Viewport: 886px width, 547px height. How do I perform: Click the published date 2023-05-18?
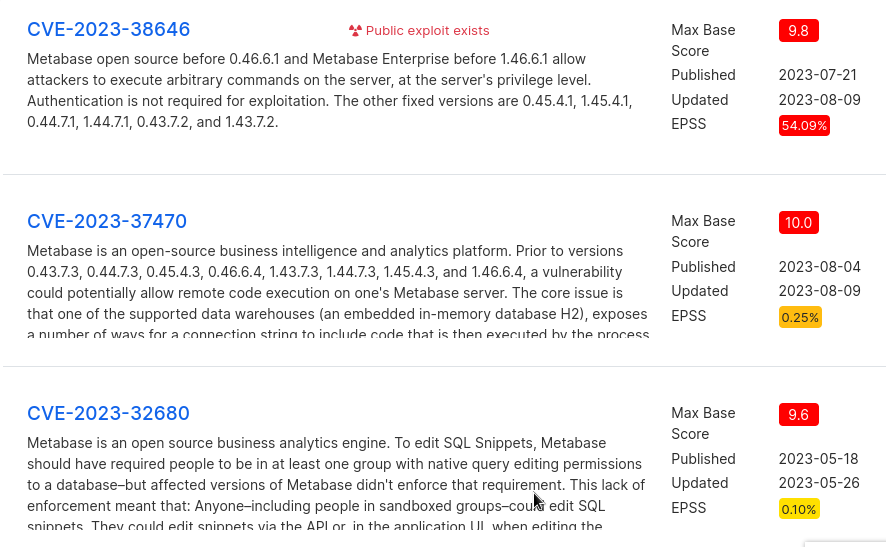[819, 458]
